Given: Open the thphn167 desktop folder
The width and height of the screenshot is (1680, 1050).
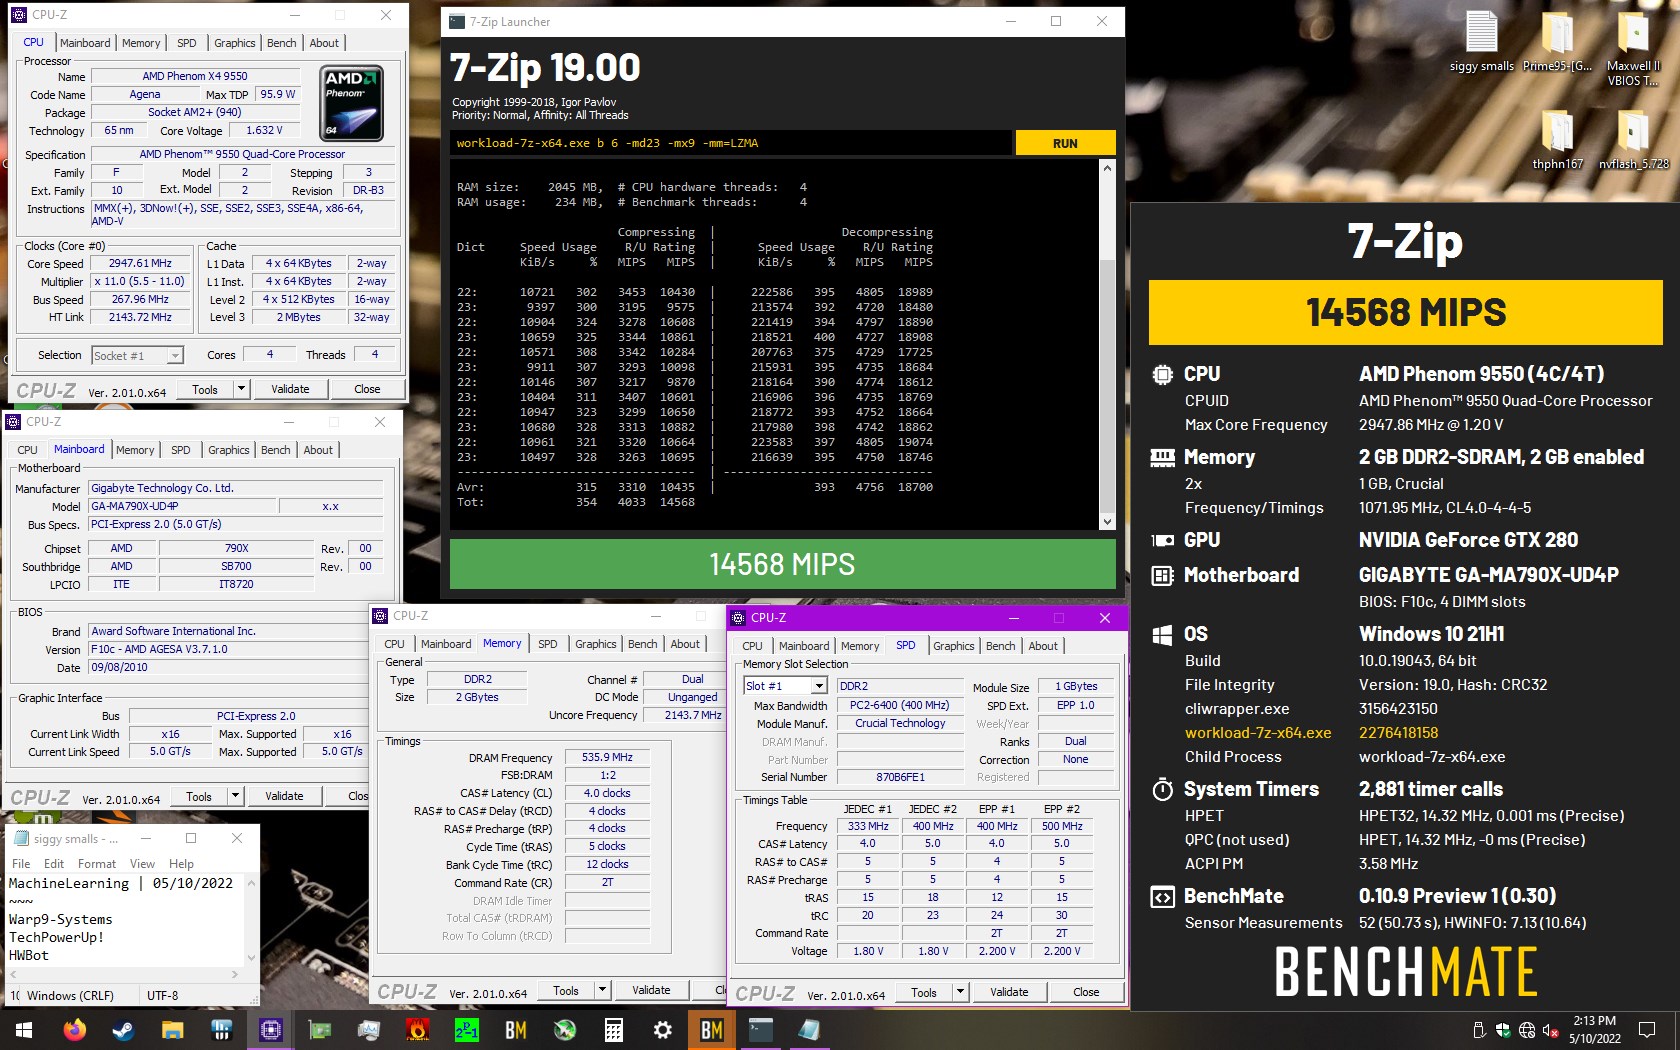Looking at the screenshot, I should (1557, 138).
